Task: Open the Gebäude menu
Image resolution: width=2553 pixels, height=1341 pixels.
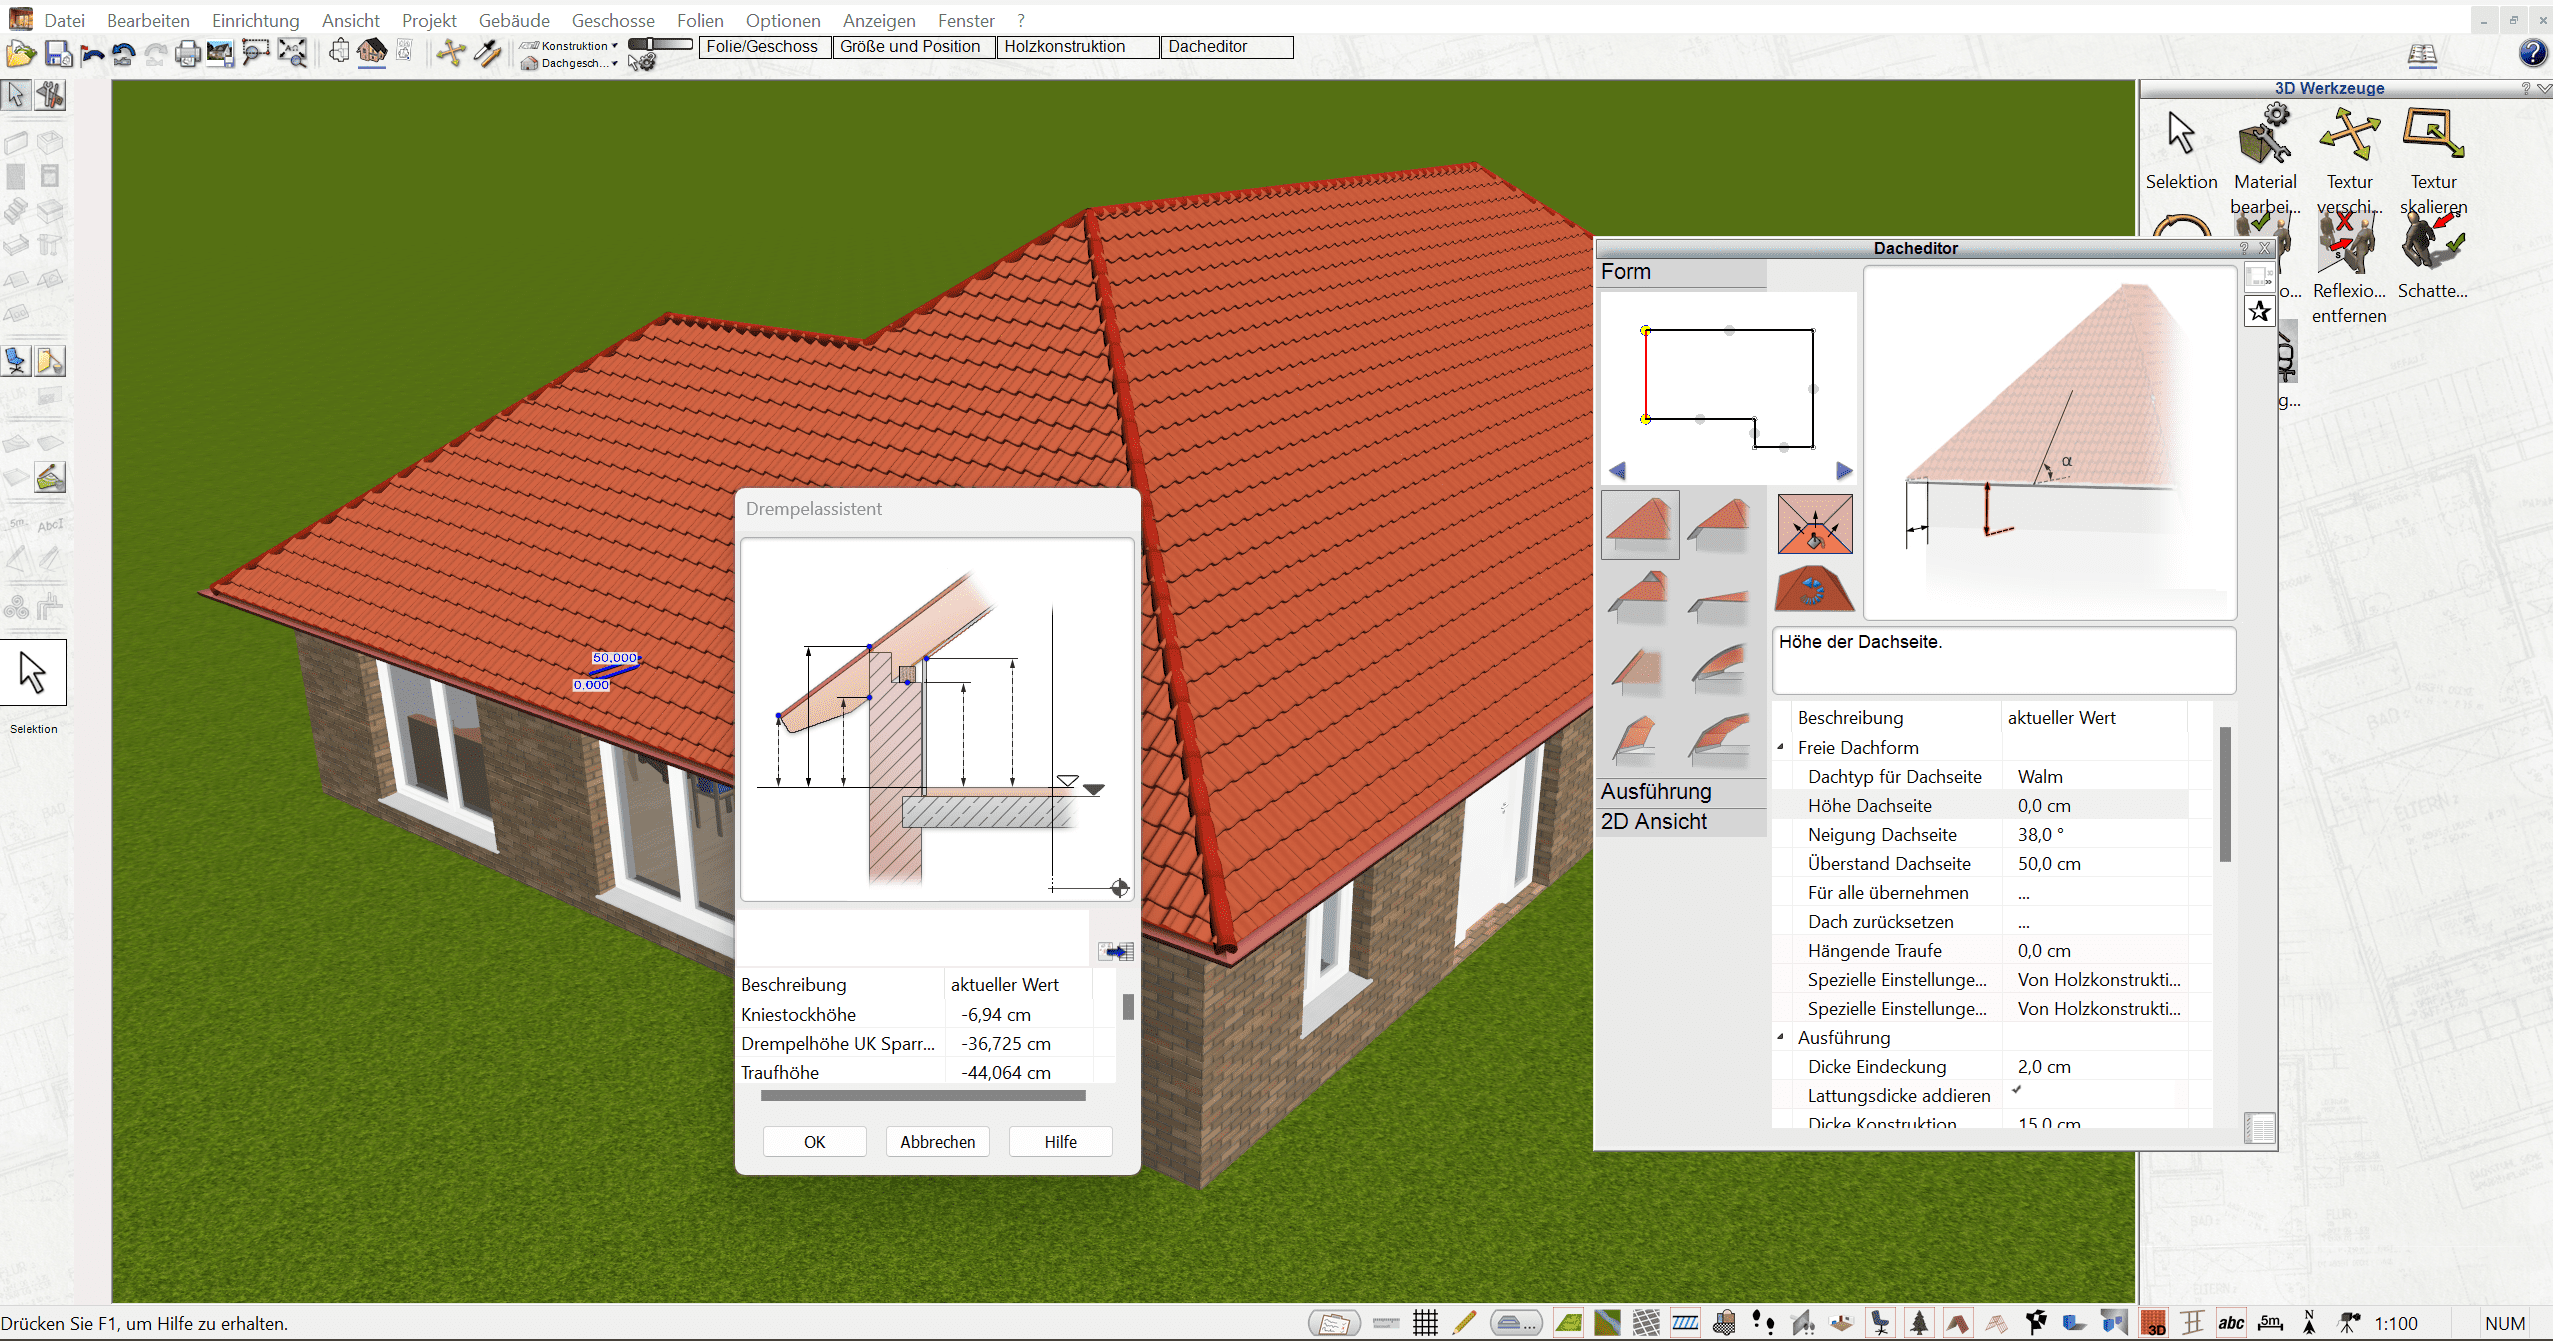Action: point(514,20)
